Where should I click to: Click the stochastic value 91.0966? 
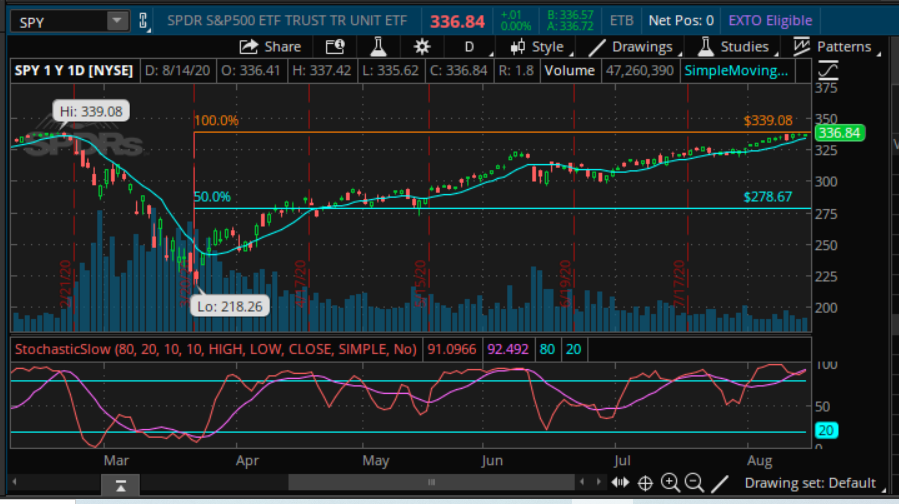click(x=452, y=350)
